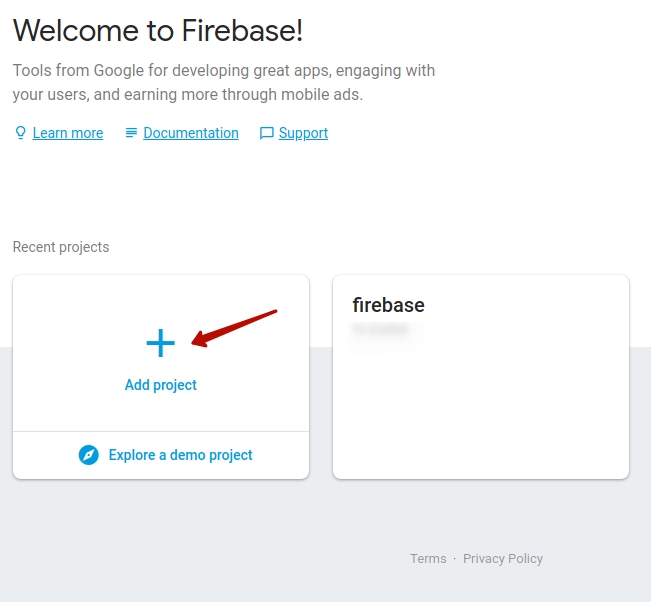The image size is (651, 602).
Task: Click the lightbulb icon beside Learn more
Action: (x=20, y=133)
